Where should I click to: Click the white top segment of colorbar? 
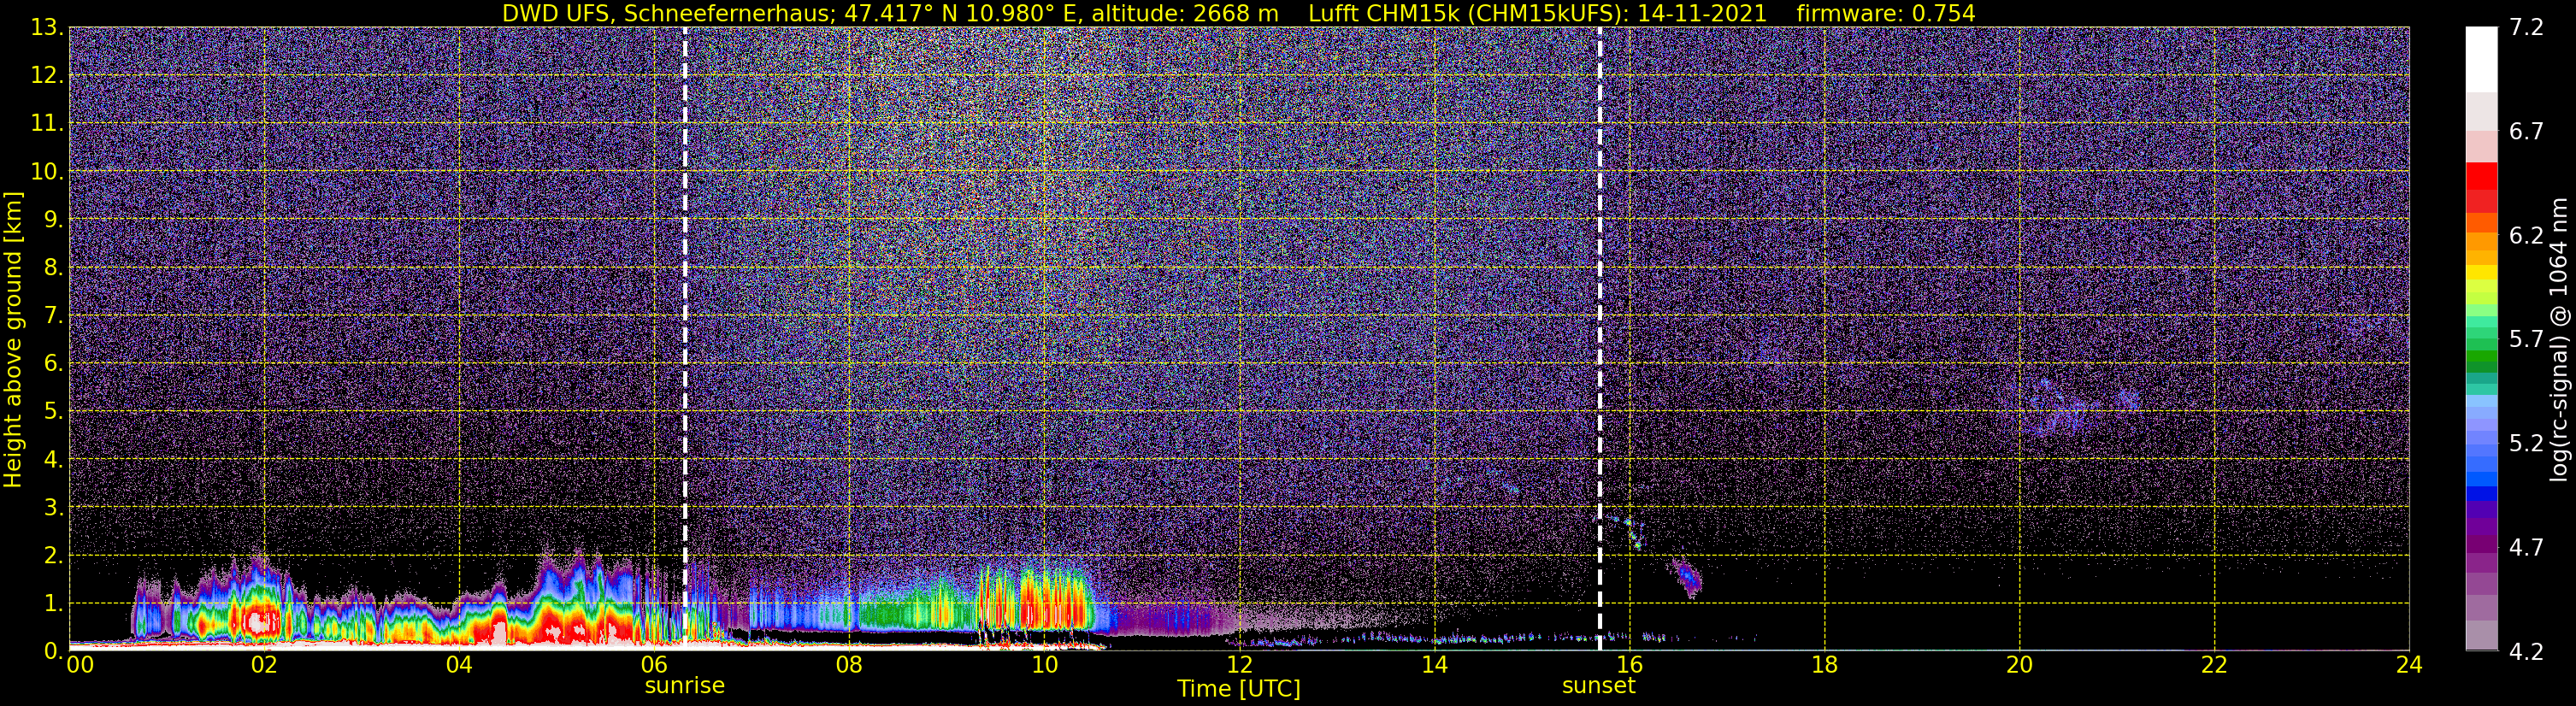coord(2481,59)
